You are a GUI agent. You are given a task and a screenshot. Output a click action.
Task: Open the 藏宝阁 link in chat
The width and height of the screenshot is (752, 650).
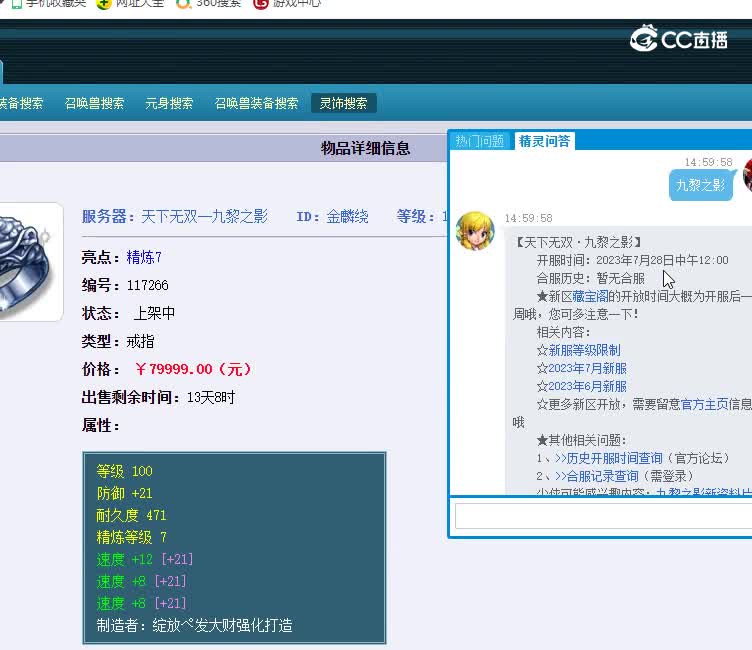pyautogui.click(x=590, y=296)
